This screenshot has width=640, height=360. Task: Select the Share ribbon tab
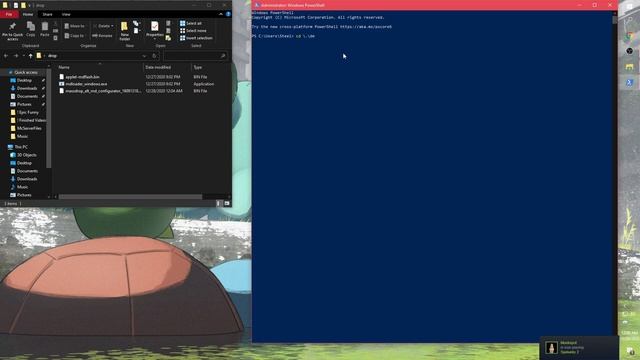coord(47,14)
